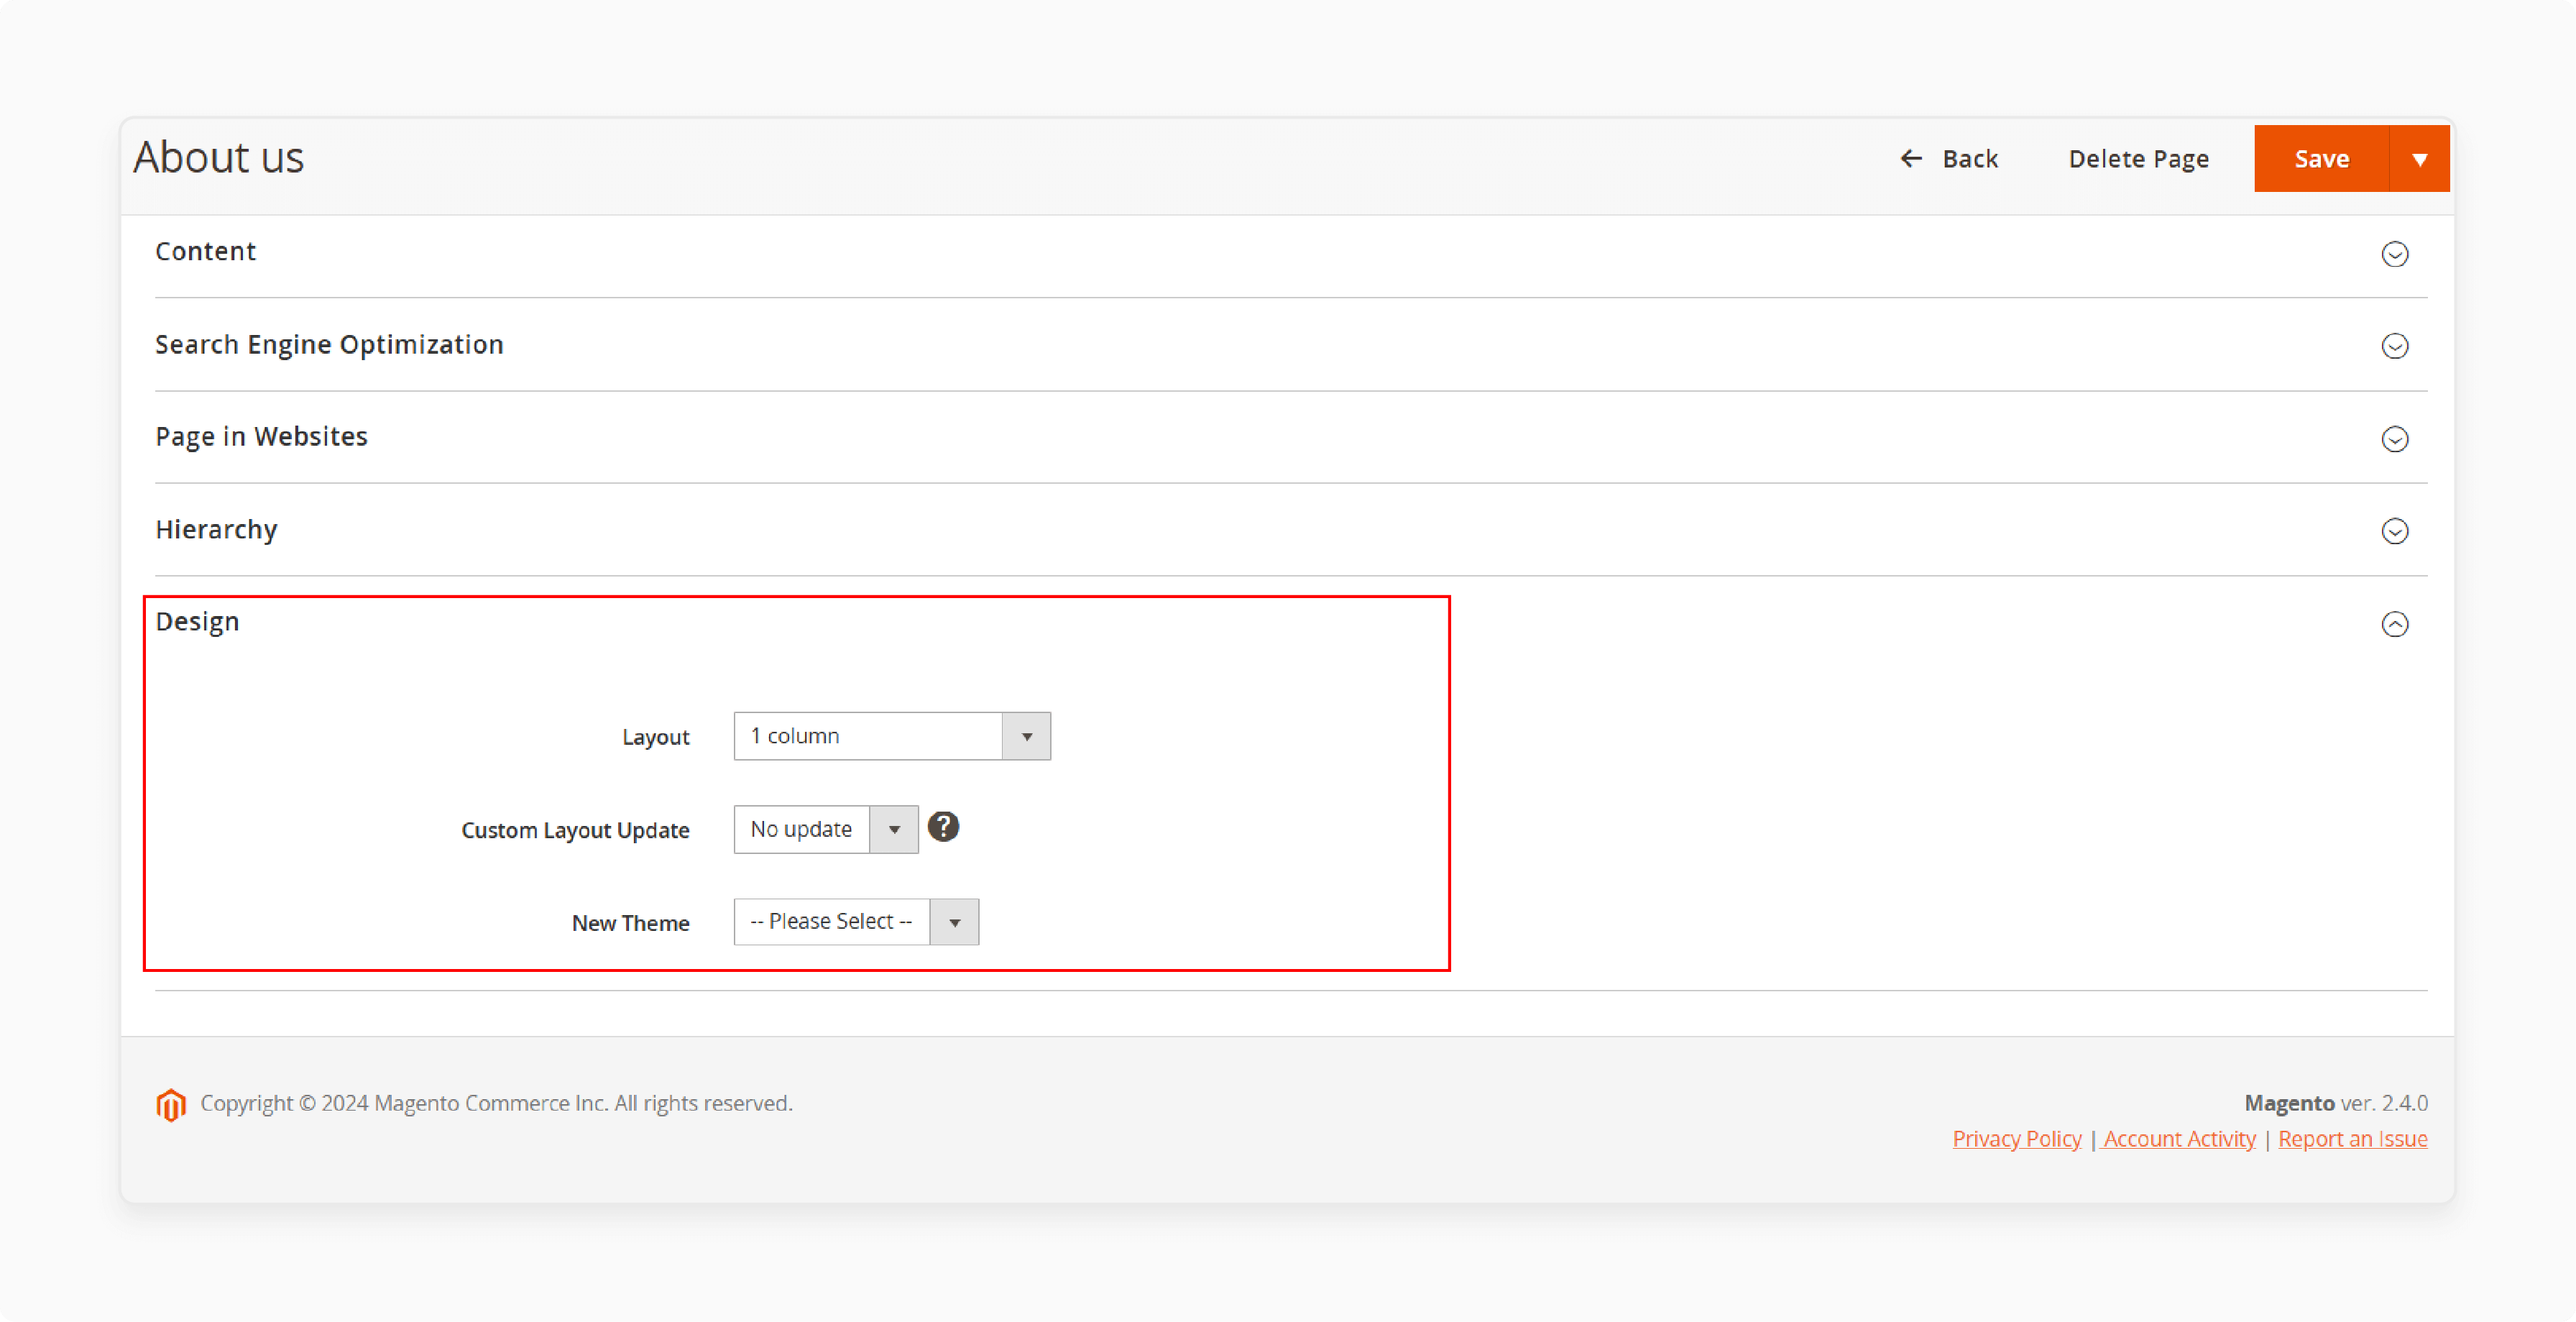
Task: Click Delete Page
Action: (x=2138, y=159)
